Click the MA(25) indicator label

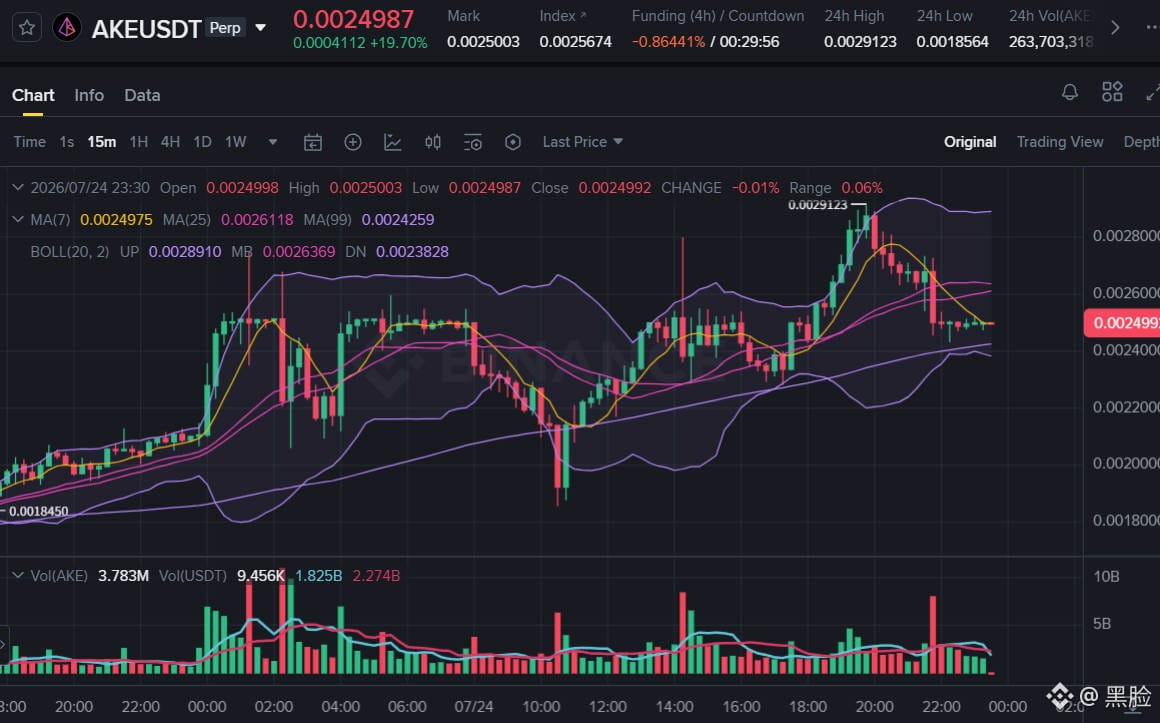point(186,220)
